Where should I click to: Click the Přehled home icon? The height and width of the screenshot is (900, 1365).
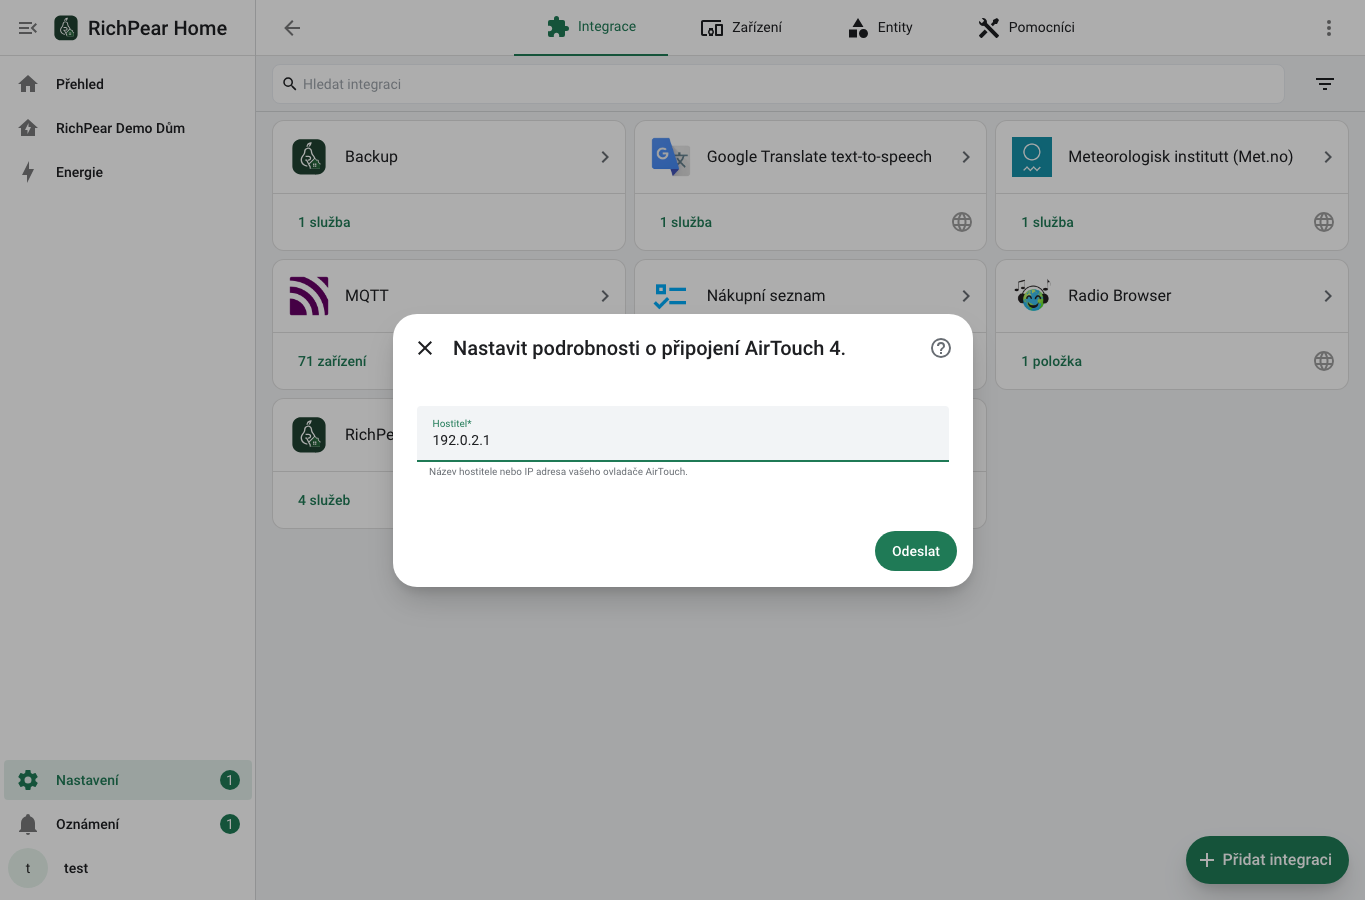[x=28, y=84]
